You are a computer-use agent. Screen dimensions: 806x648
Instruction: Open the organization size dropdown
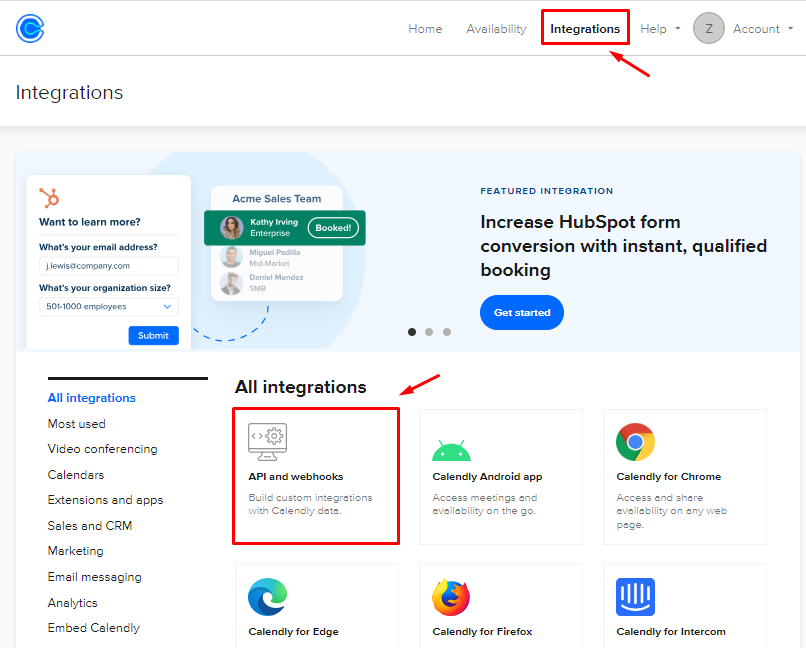109,306
